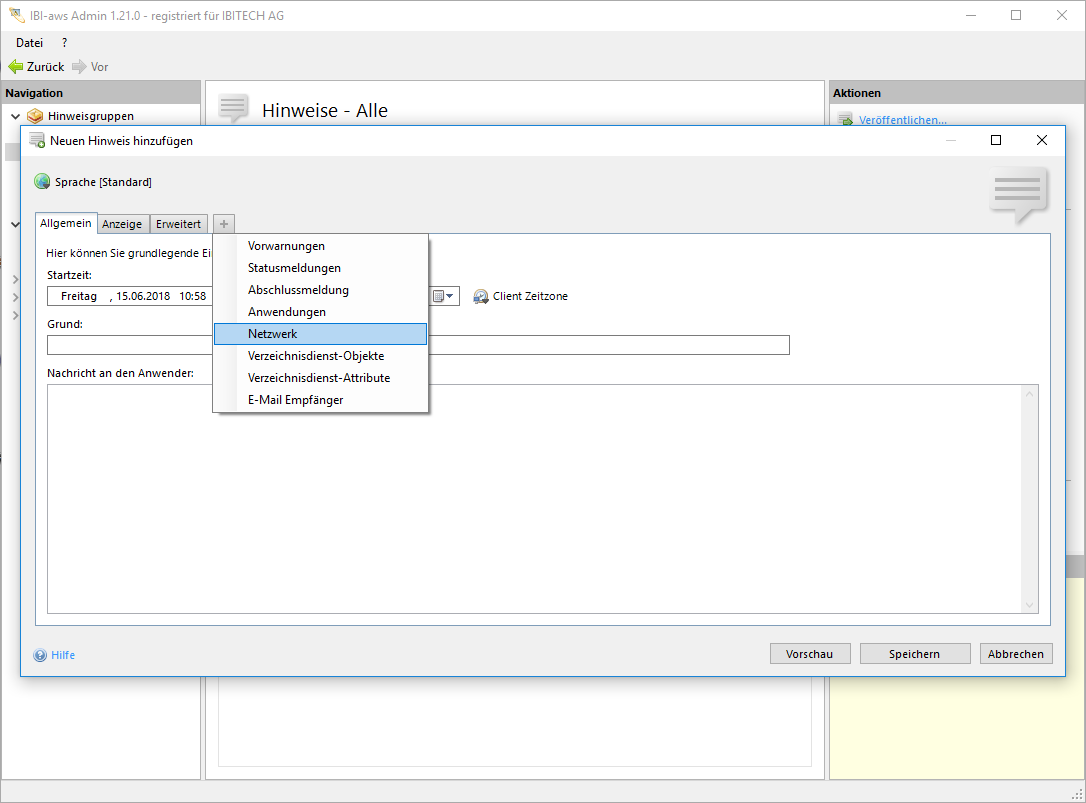The height and width of the screenshot is (803, 1086).
Task: Switch to the Anzeige tab
Action: point(122,224)
